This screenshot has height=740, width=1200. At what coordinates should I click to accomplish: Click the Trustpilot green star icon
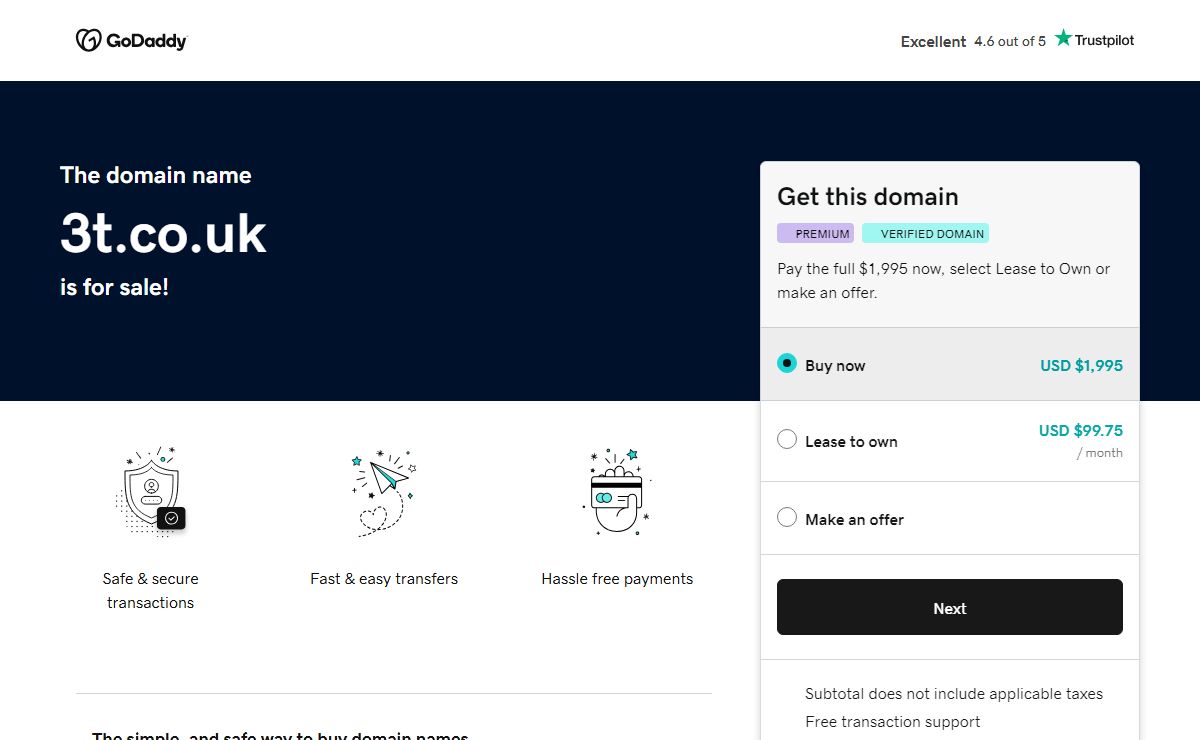[x=1063, y=38]
